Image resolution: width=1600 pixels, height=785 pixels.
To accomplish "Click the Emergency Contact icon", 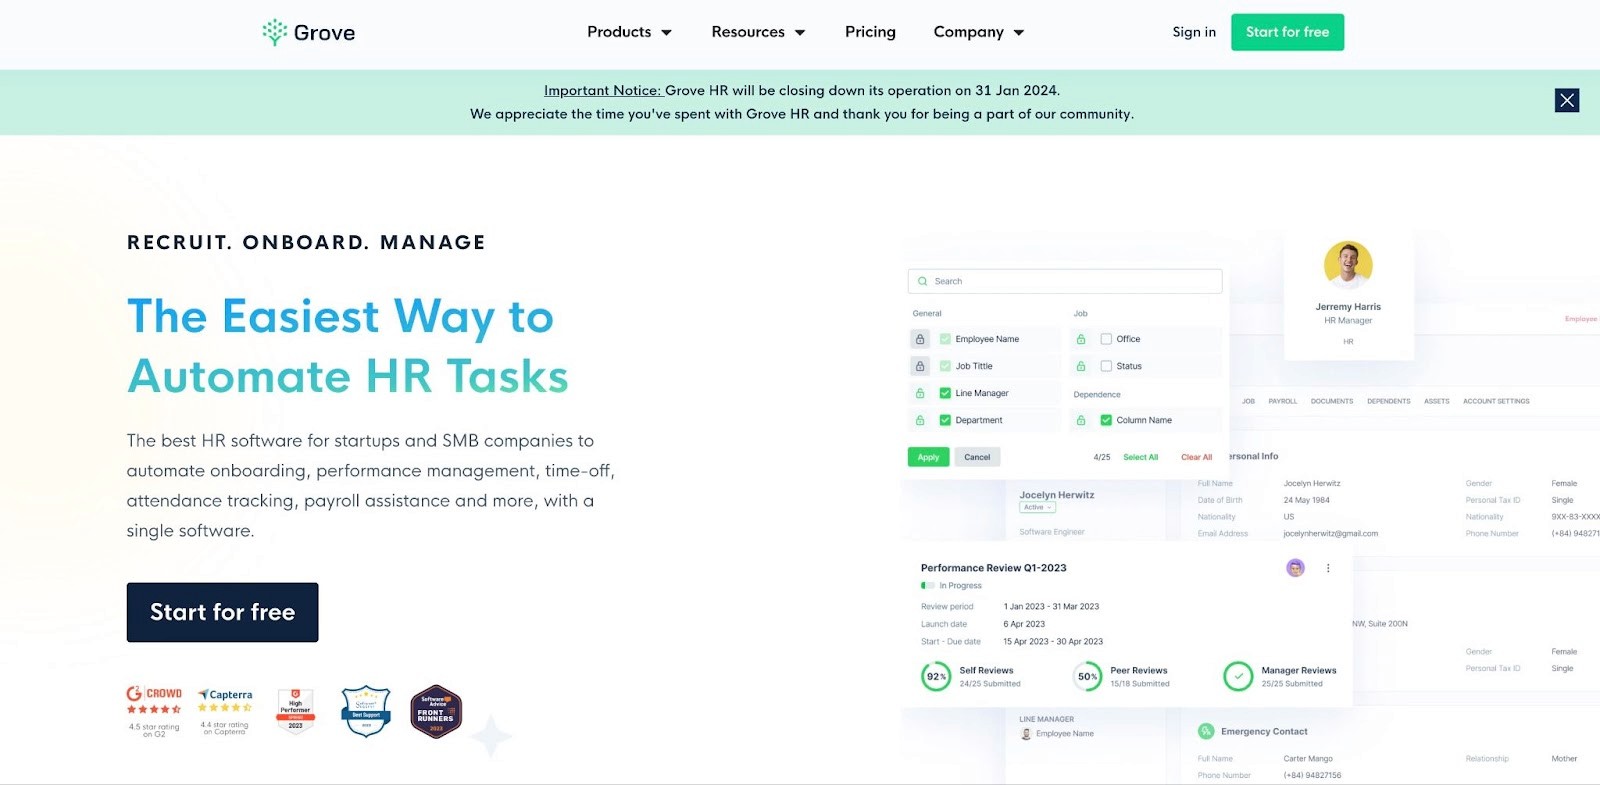I will 1206,731.
